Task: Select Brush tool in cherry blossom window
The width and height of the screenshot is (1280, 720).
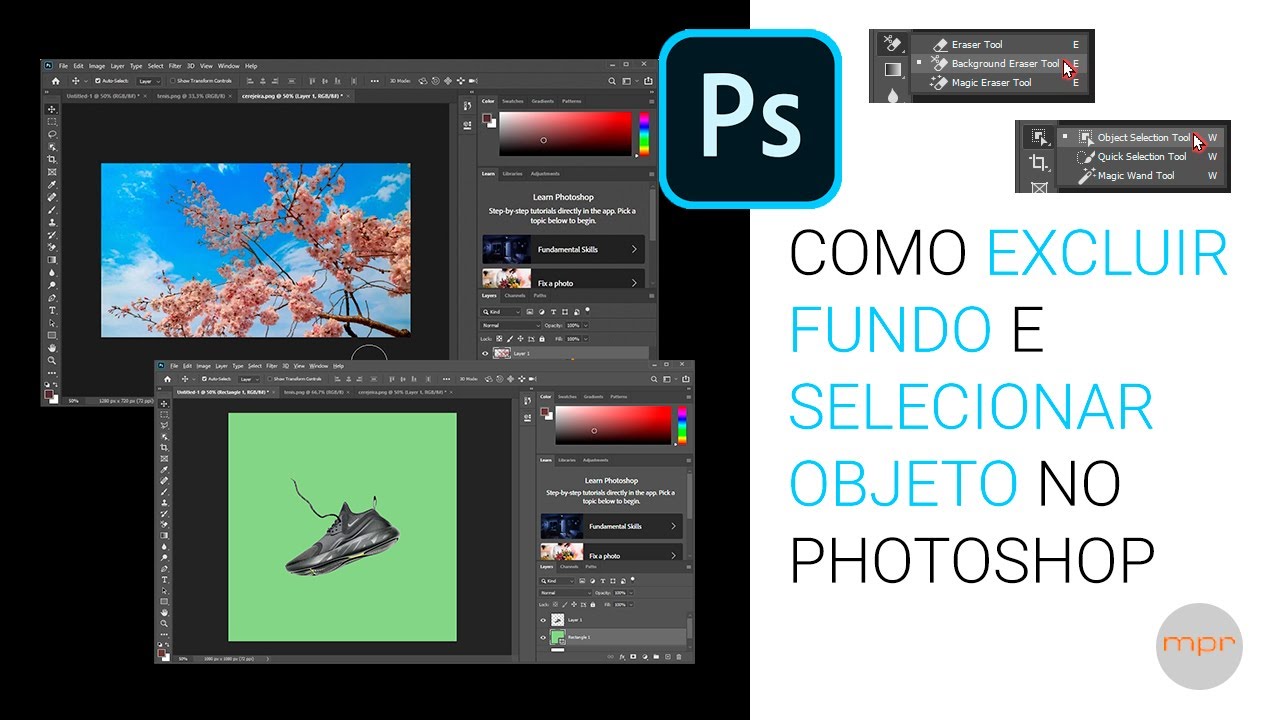Action: tap(52, 210)
